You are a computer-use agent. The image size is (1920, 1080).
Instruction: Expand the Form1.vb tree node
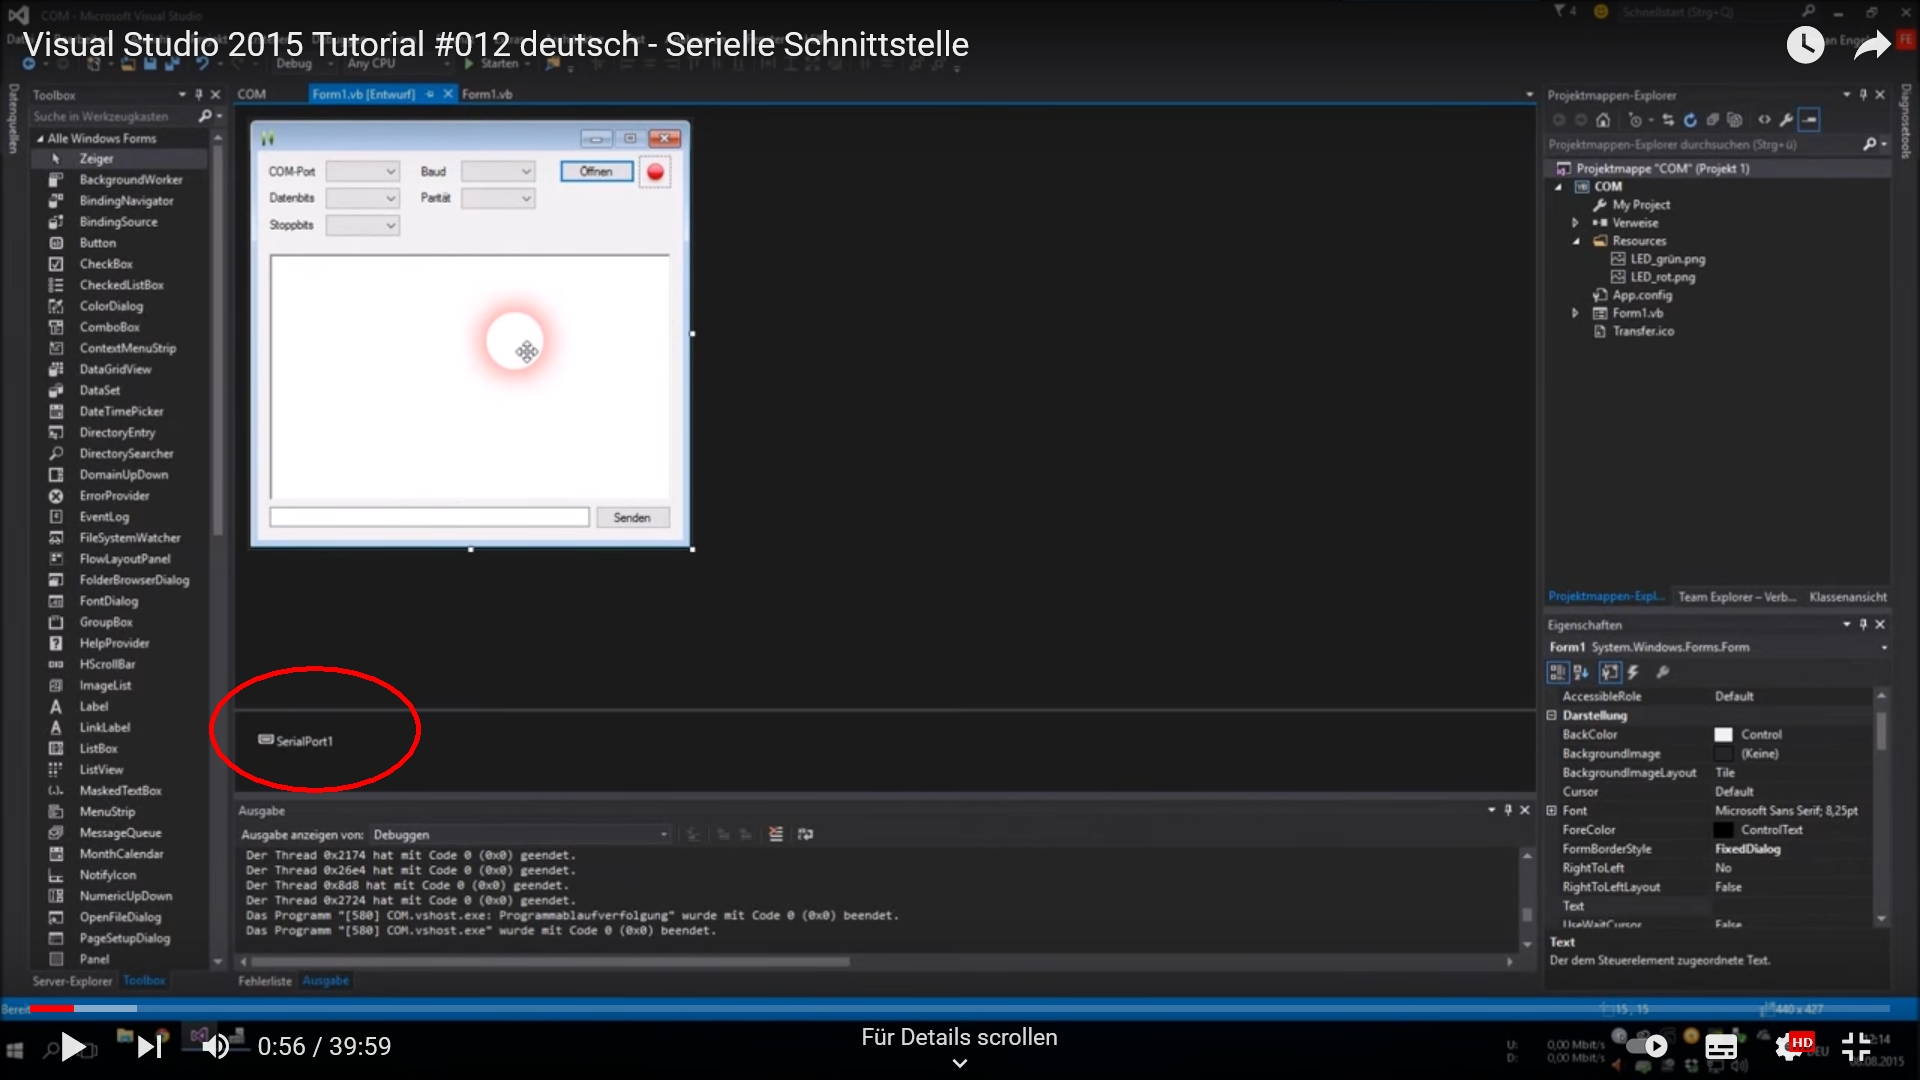(x=1575, y=313)
